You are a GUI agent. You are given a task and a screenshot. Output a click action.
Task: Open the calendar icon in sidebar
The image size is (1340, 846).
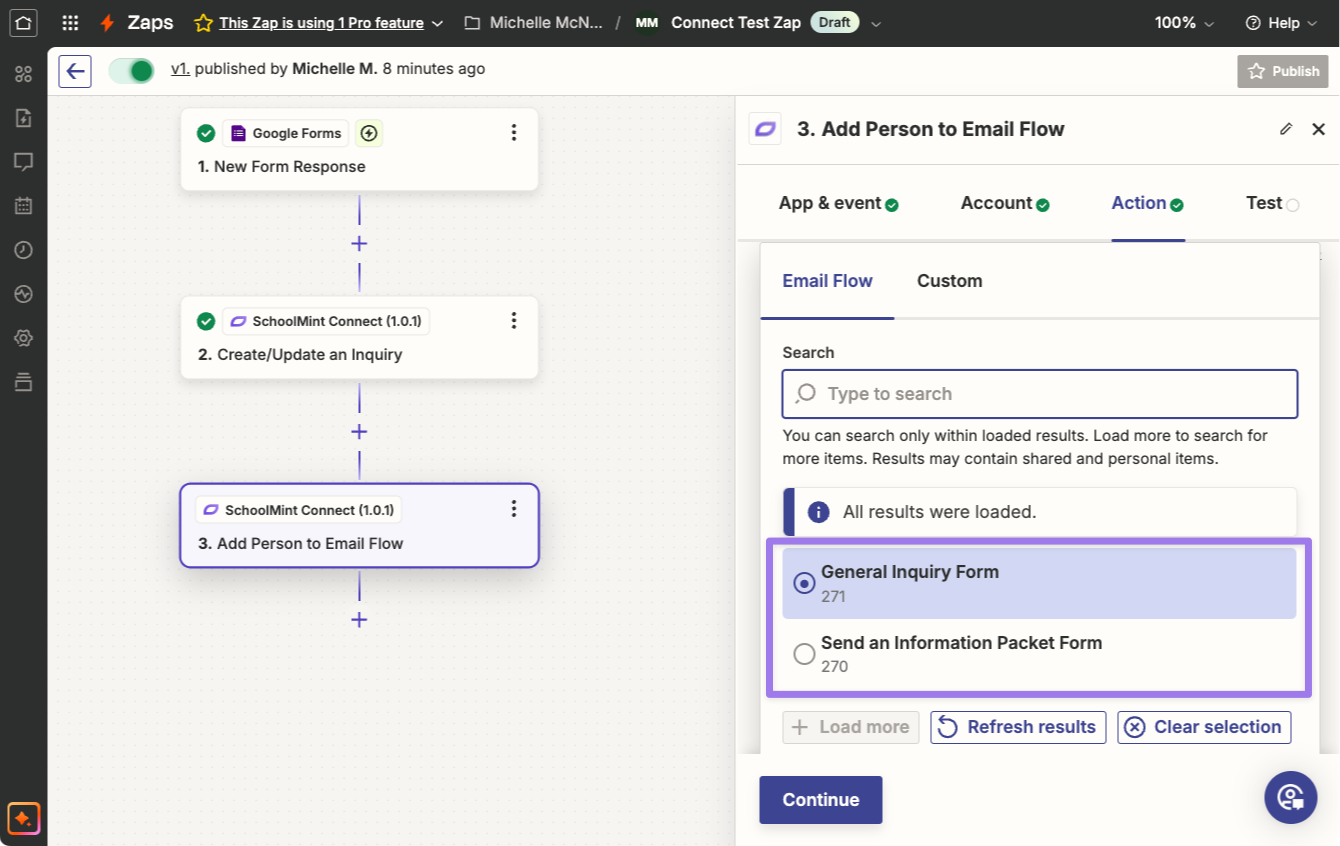pyautogui.click(x=24, y=206)
